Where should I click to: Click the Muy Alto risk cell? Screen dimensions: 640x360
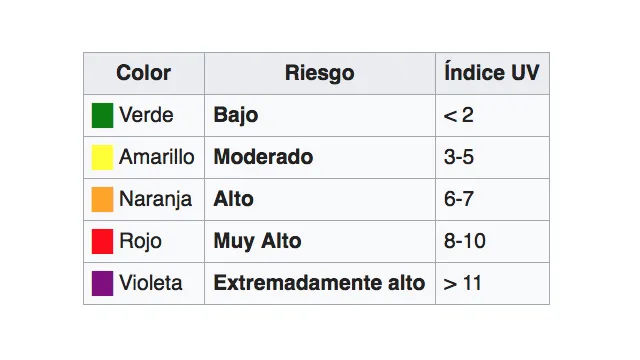320,242
